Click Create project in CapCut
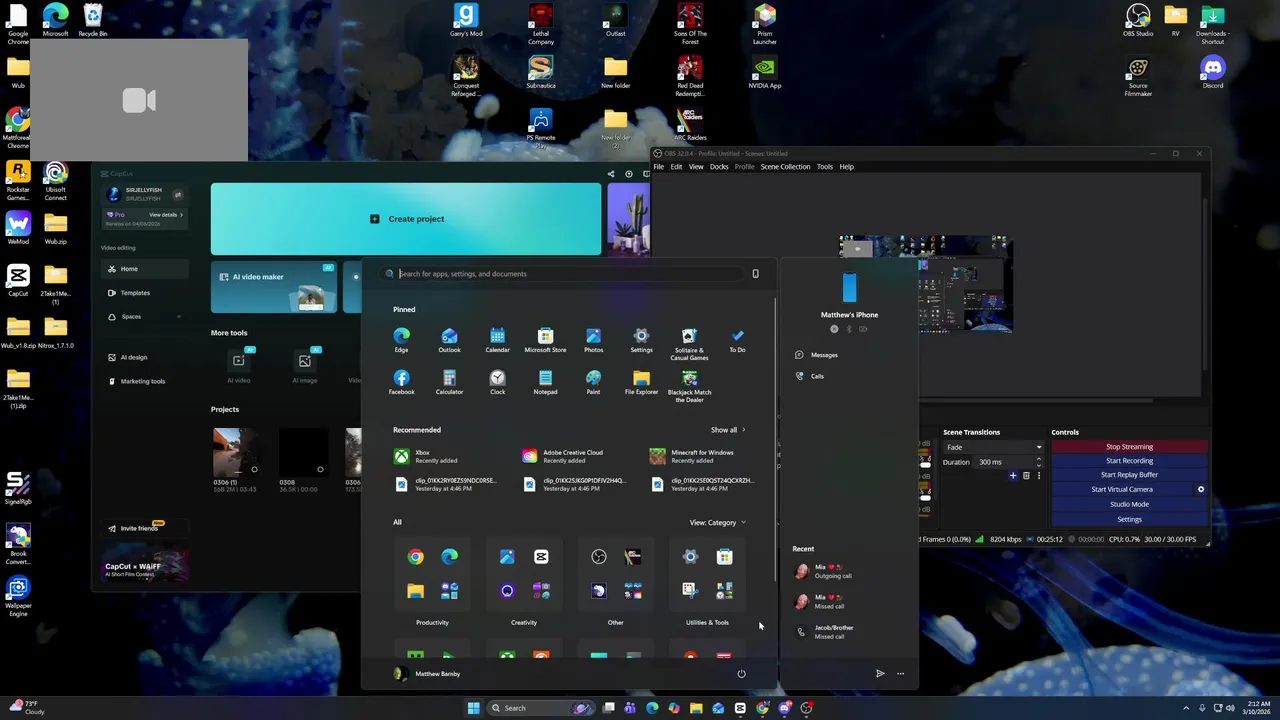Viewport: 1280px width, 720px height. pos(406,219)
